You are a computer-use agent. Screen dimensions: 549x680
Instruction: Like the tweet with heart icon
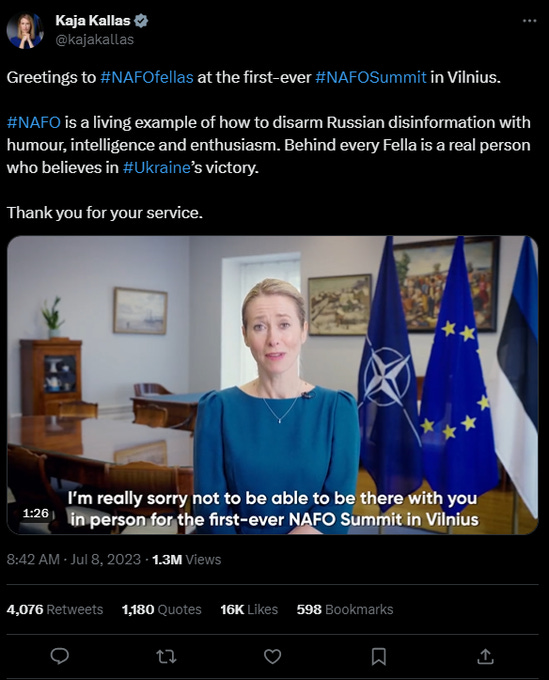[x=273, y=657]
